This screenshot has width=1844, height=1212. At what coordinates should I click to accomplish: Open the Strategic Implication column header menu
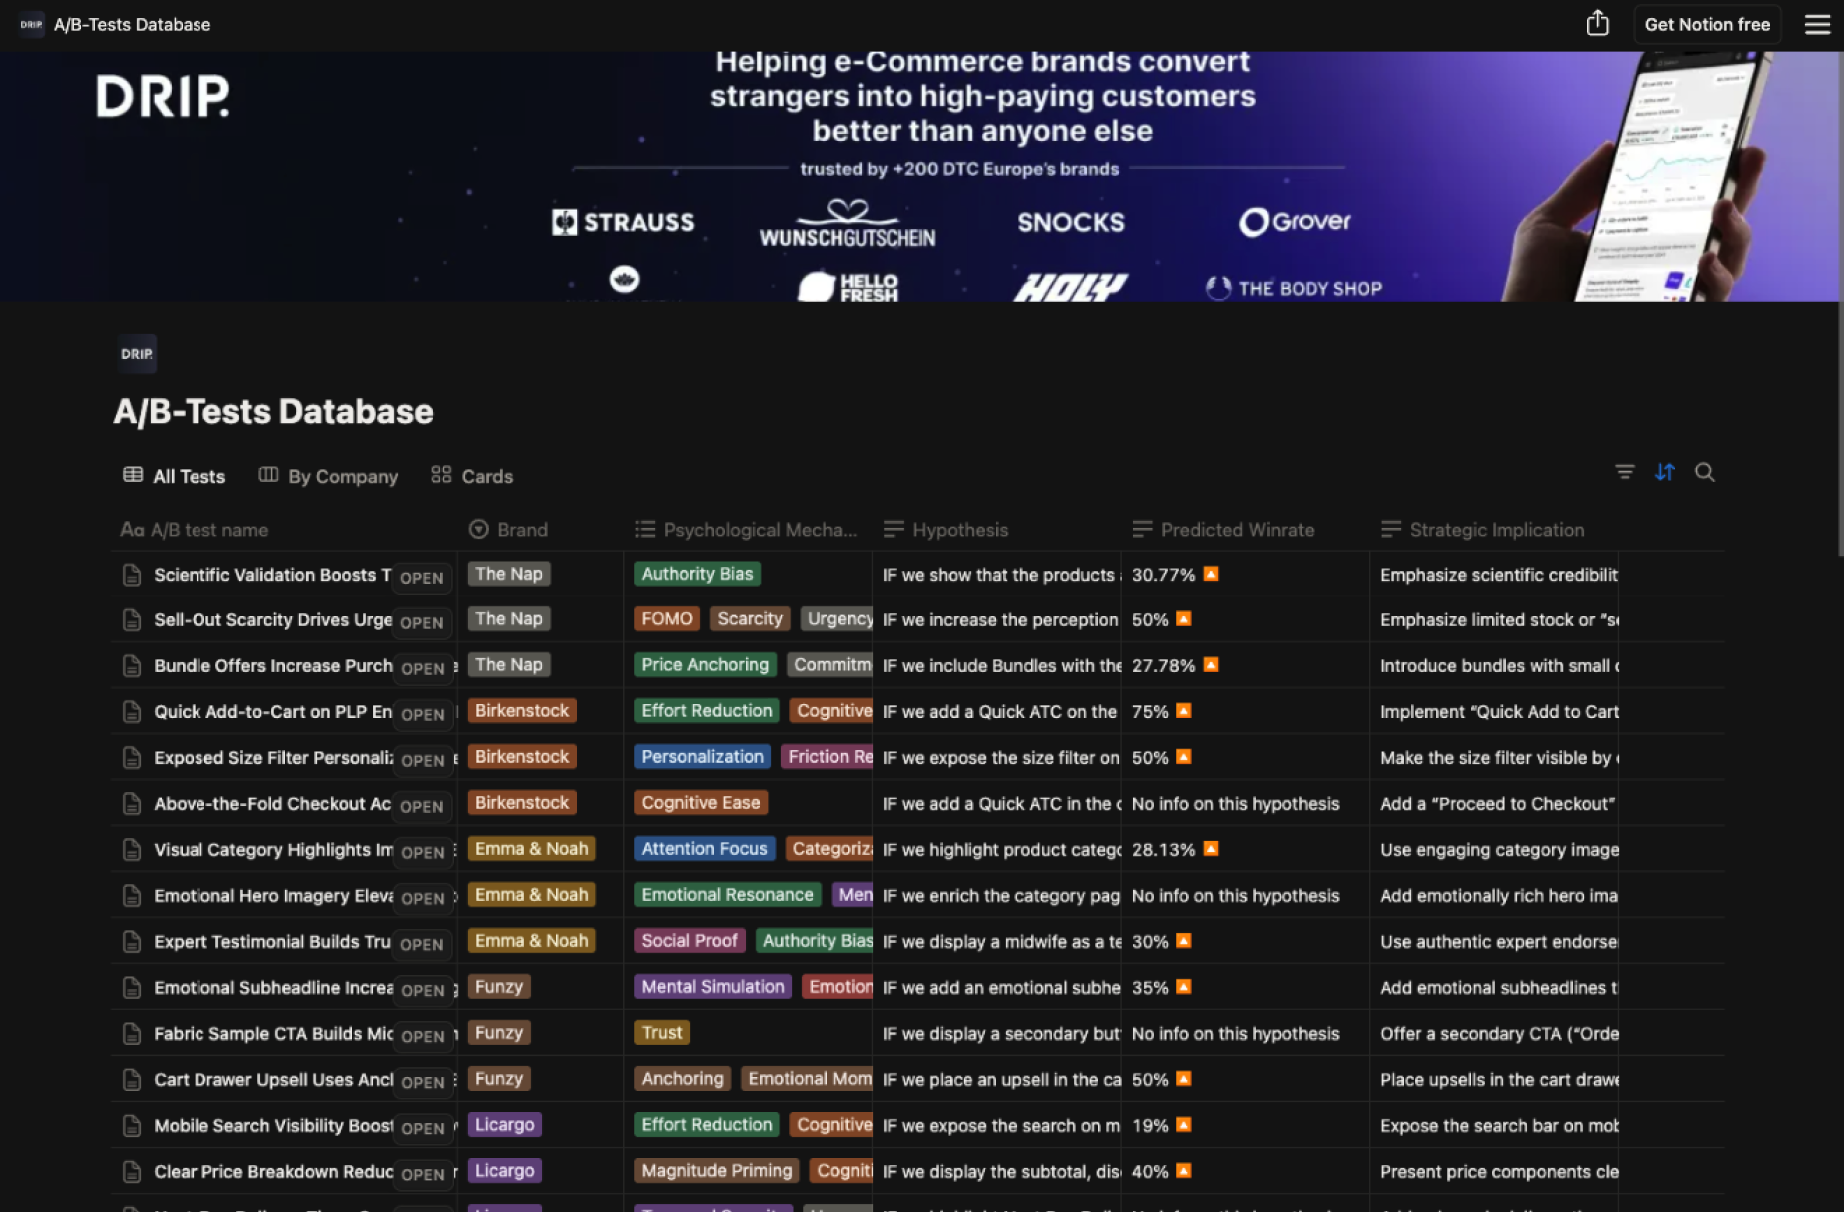point(1496,530)
